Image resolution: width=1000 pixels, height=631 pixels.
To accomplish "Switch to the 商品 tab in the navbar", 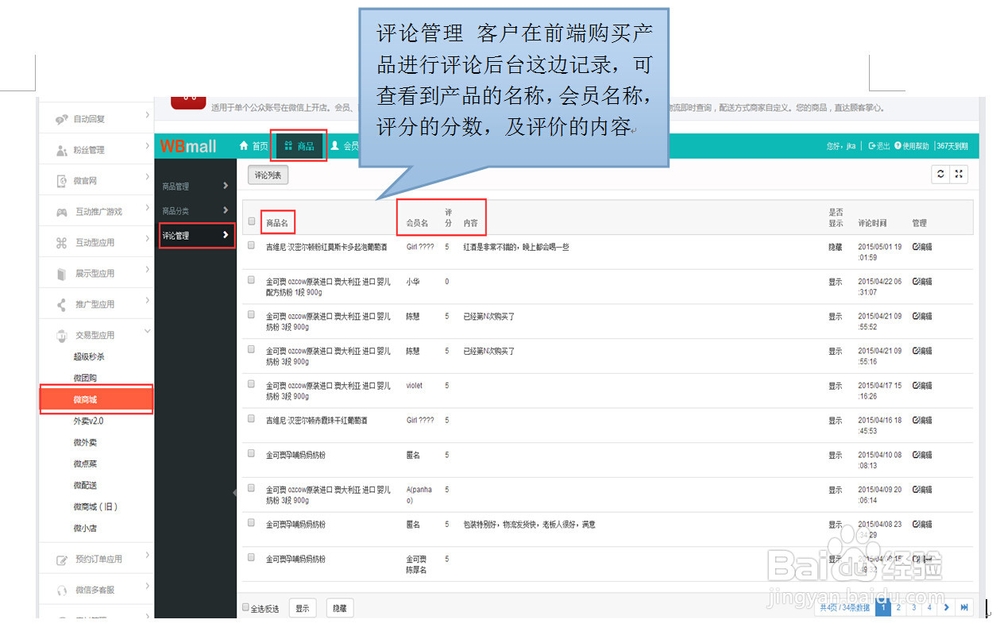I will 299,145.
